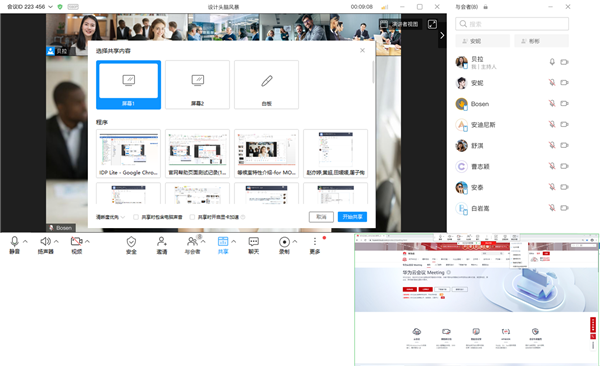This screenshot has width=600, height=366.
Task: Open the 安全 shield security icon
Action: pos(131,242)
